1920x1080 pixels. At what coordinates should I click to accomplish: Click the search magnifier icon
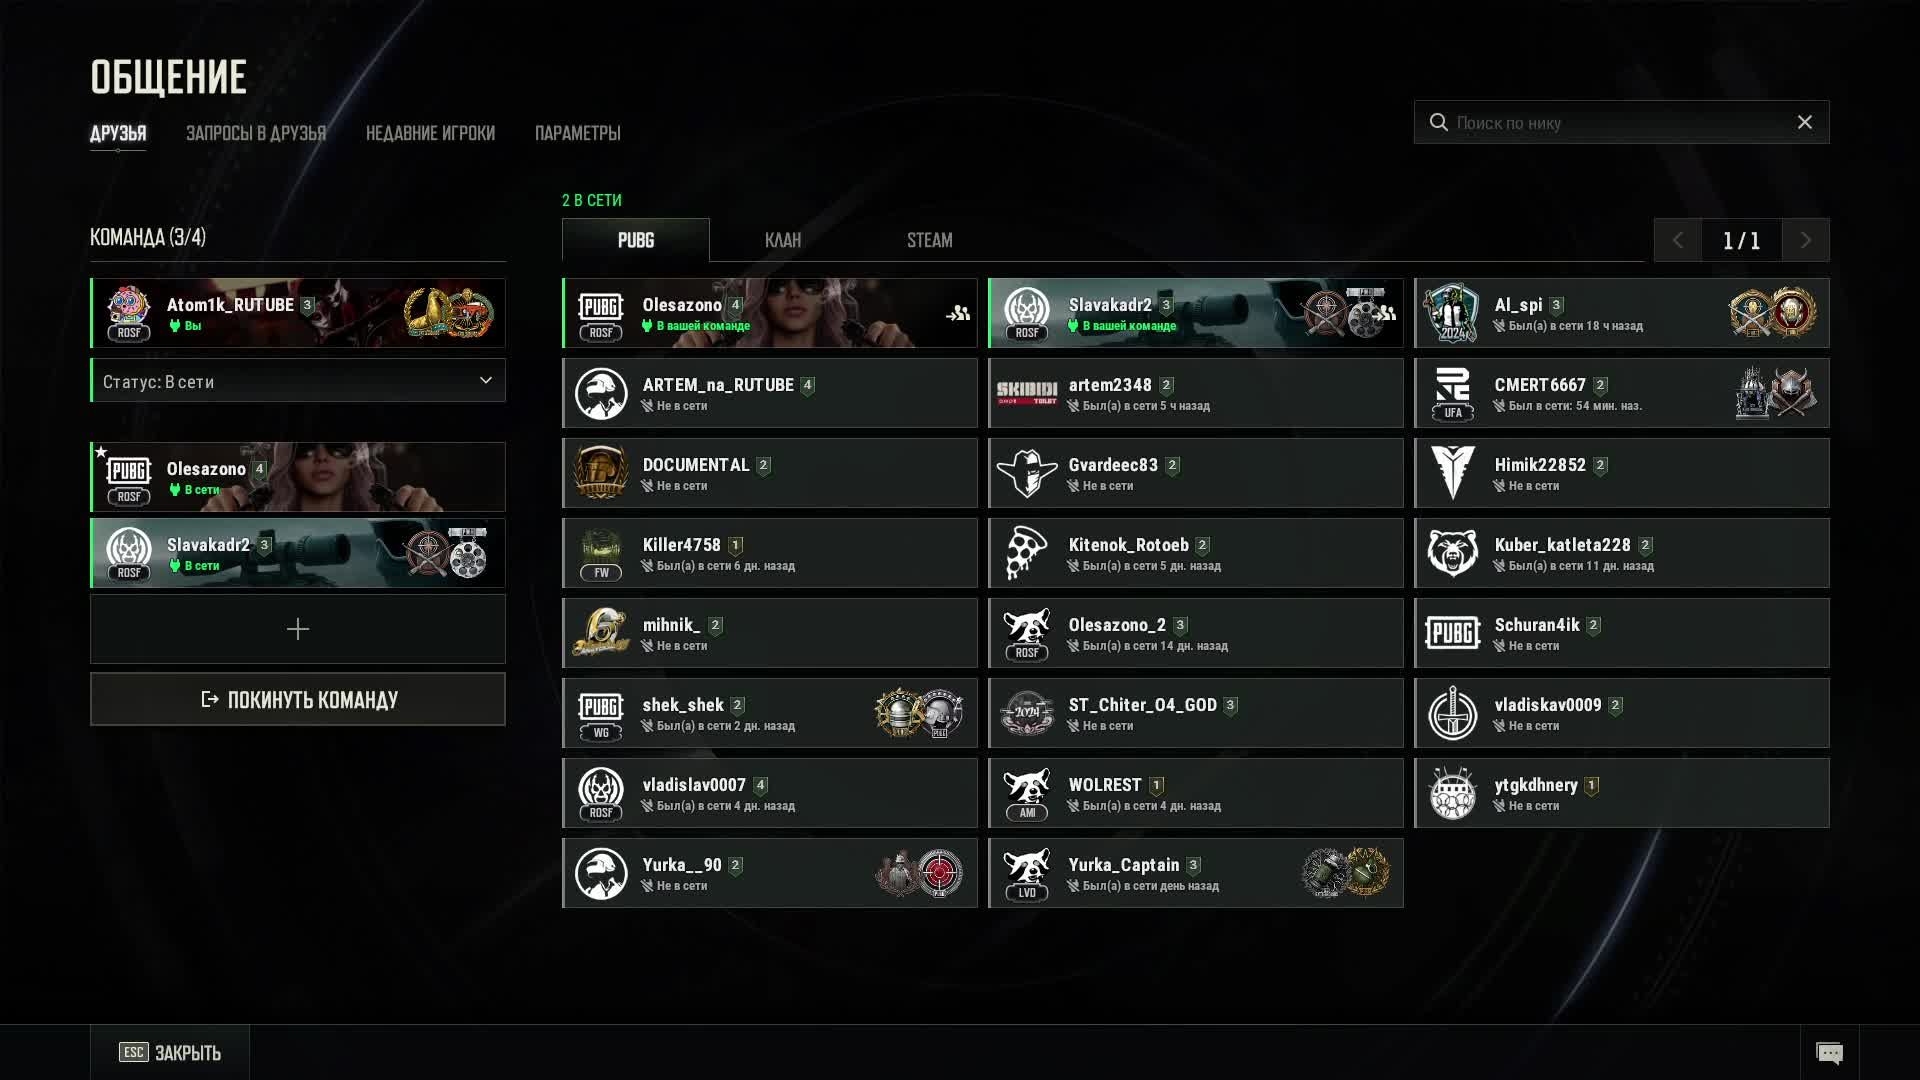[x=1438, y=122]
